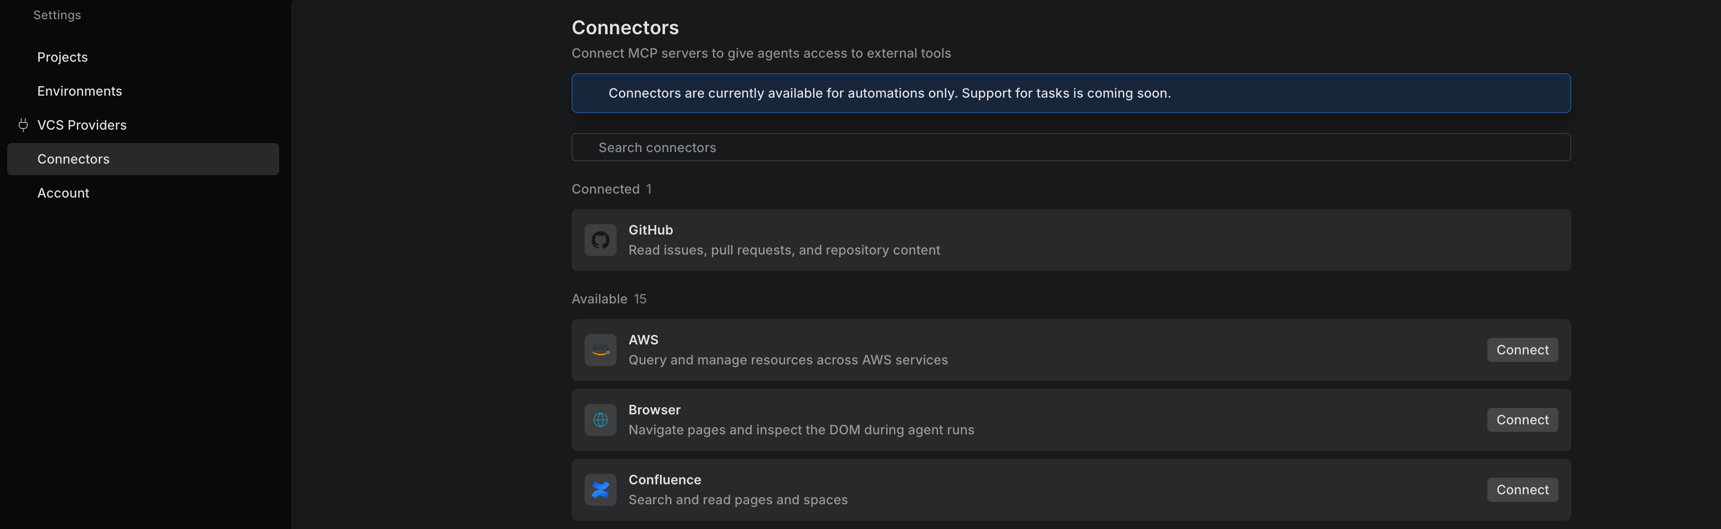
Task: Click the 'Available 15' section label
Action: pyautogui.click(x=609, y=299)
